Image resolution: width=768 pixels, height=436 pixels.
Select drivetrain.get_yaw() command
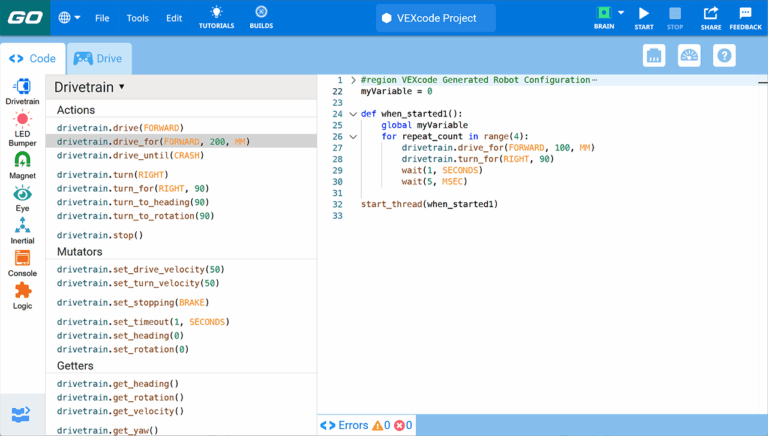pos(107,430)
